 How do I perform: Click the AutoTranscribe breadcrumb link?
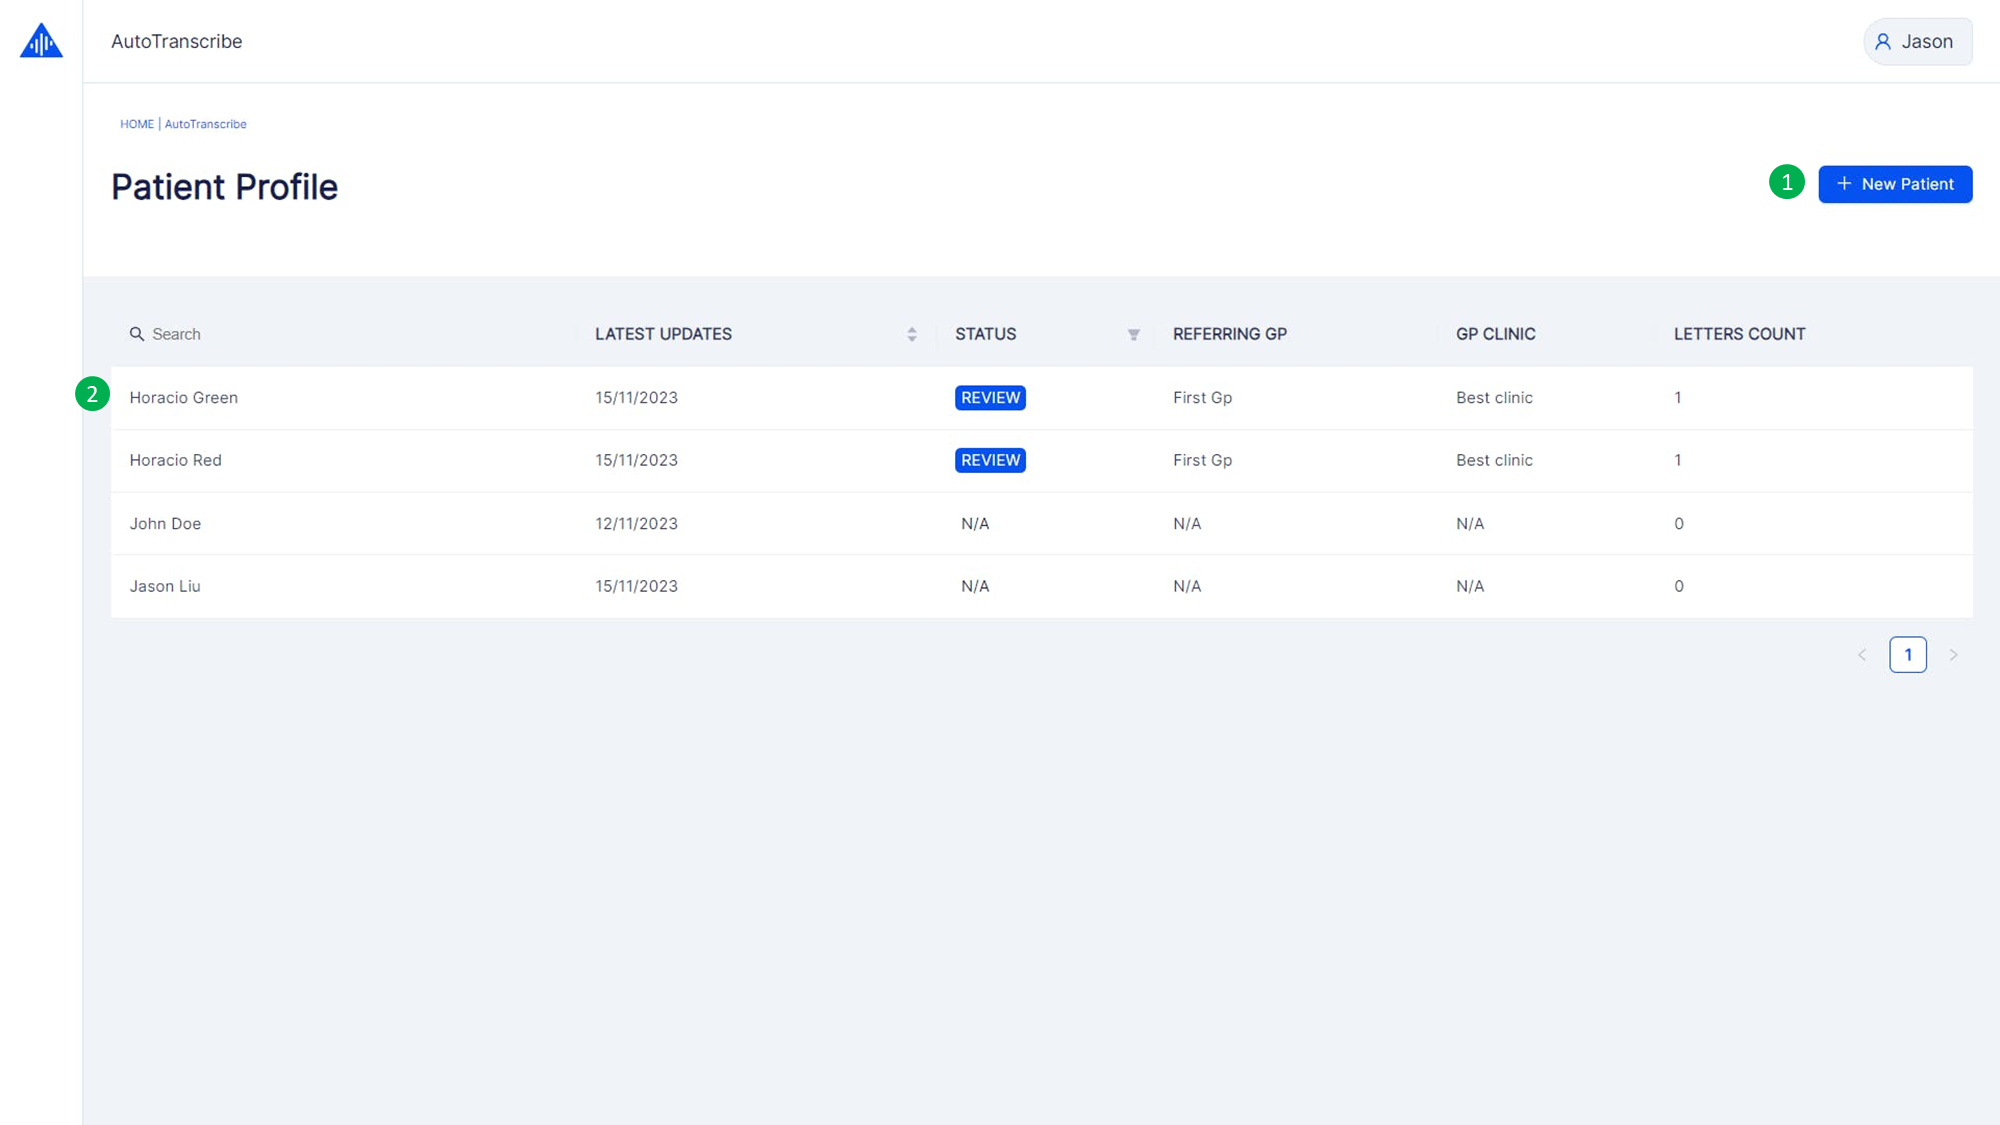[205, 124]
